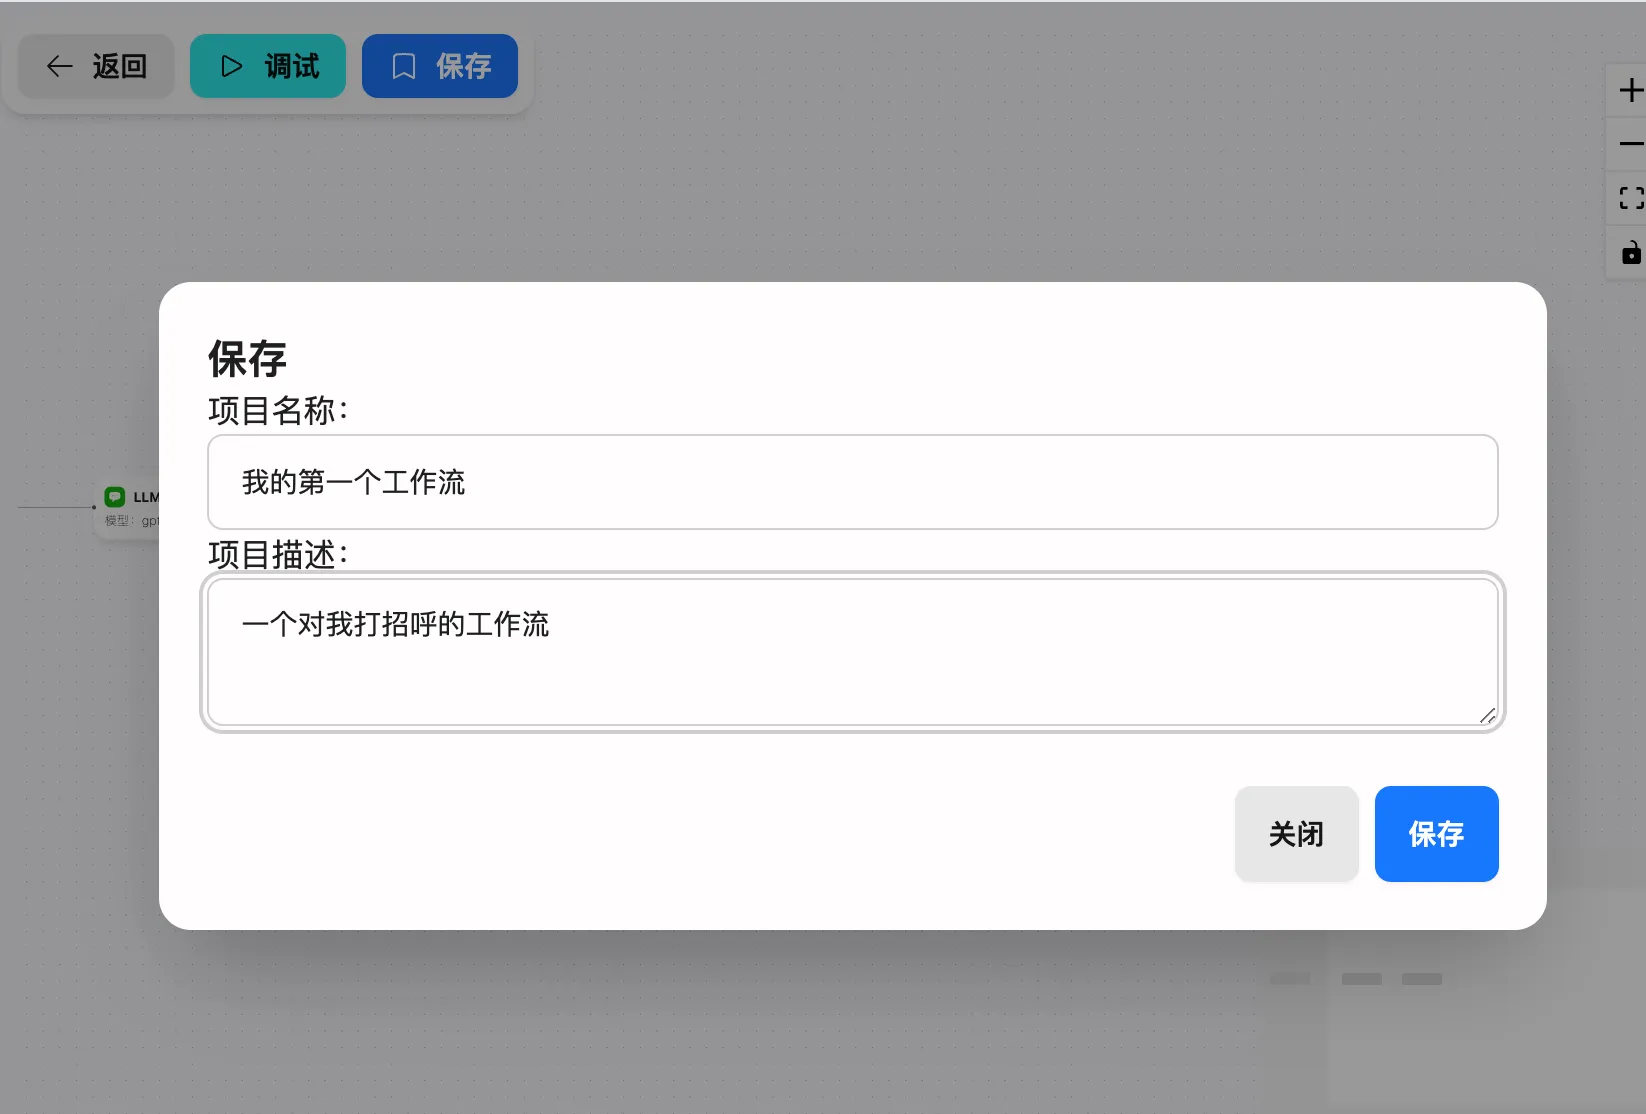Screen dimensions: 1646x1114
Task: Click the zoom in plus icon
Action: (1631, 90)
